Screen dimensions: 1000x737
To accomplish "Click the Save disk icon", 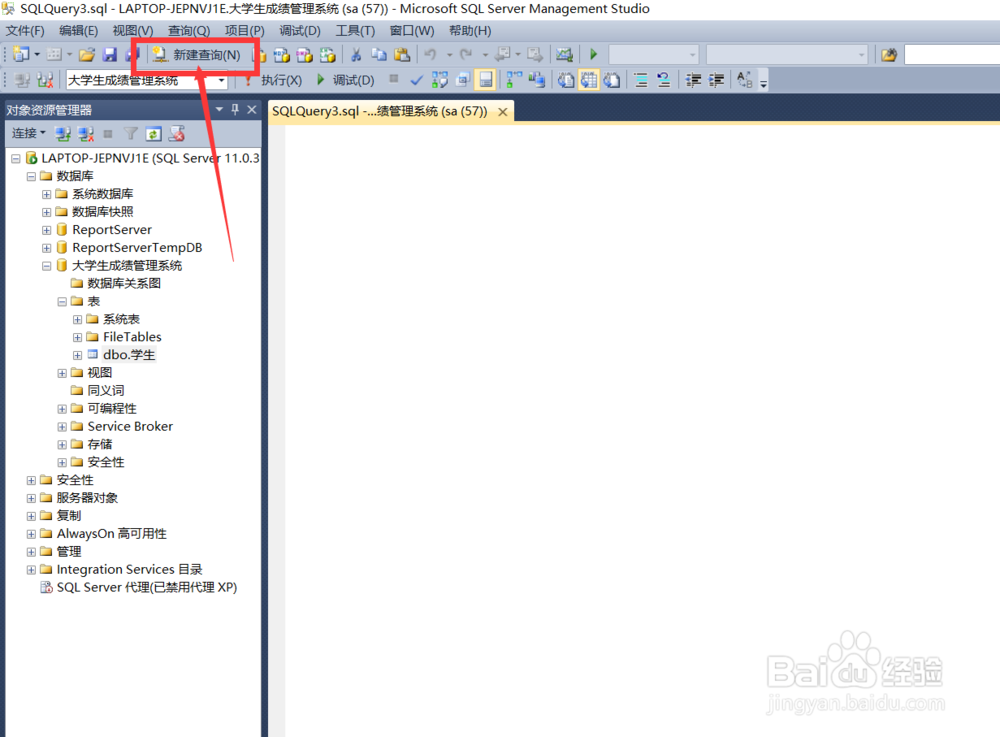I will click(x=110, y=55).
